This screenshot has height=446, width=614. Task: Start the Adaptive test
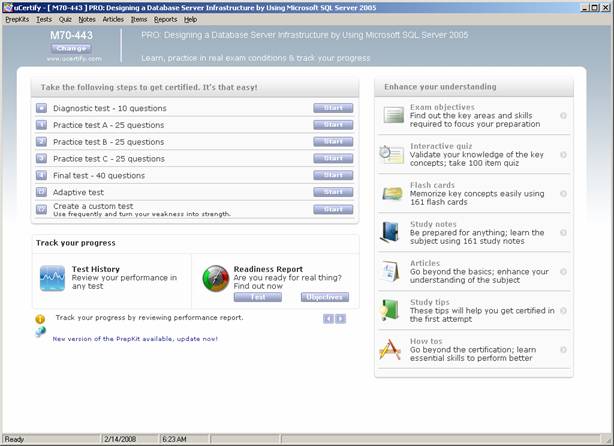[x=333, y=192]
